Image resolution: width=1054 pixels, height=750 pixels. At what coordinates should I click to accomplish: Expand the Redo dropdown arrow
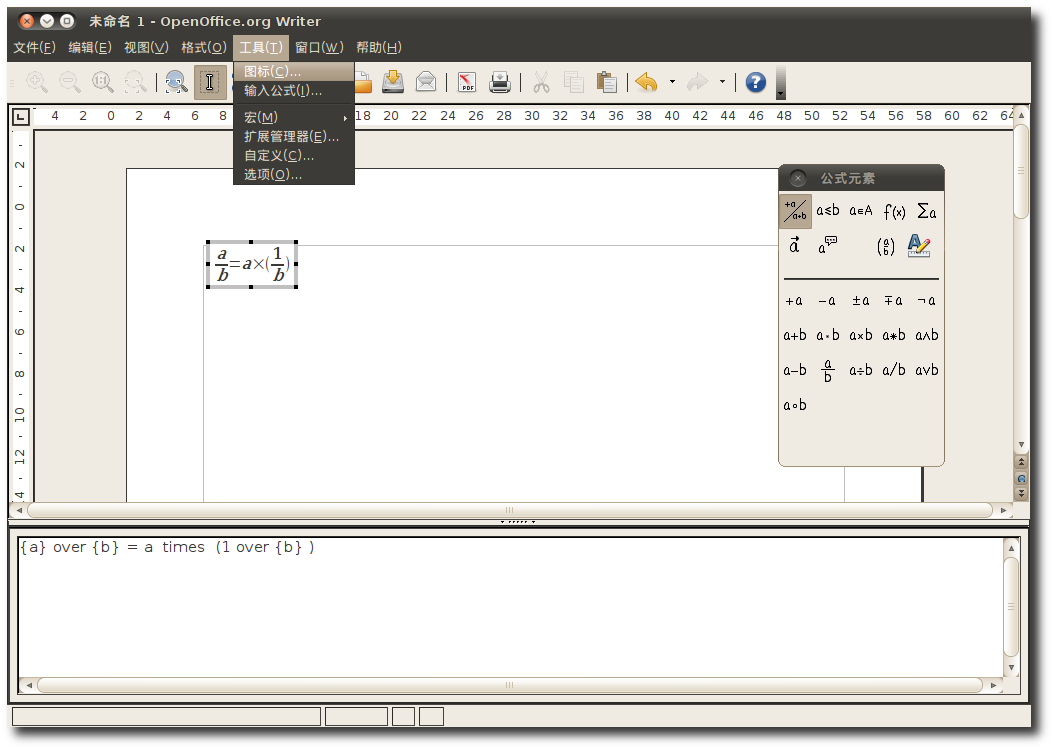click(722, 82)
